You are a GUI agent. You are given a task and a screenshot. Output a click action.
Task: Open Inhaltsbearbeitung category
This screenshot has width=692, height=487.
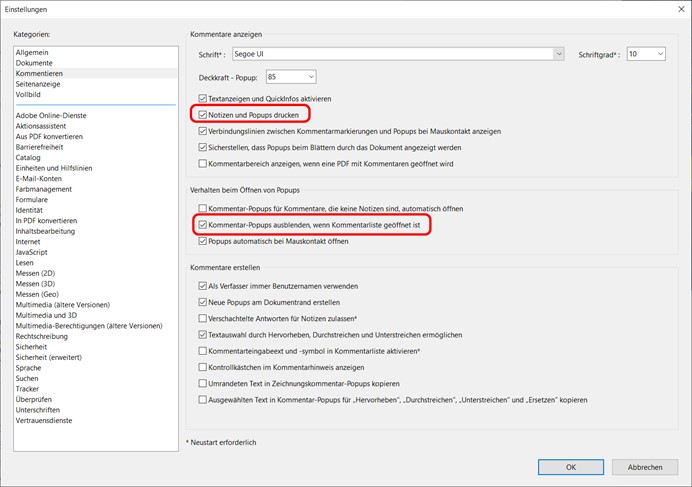45,231
